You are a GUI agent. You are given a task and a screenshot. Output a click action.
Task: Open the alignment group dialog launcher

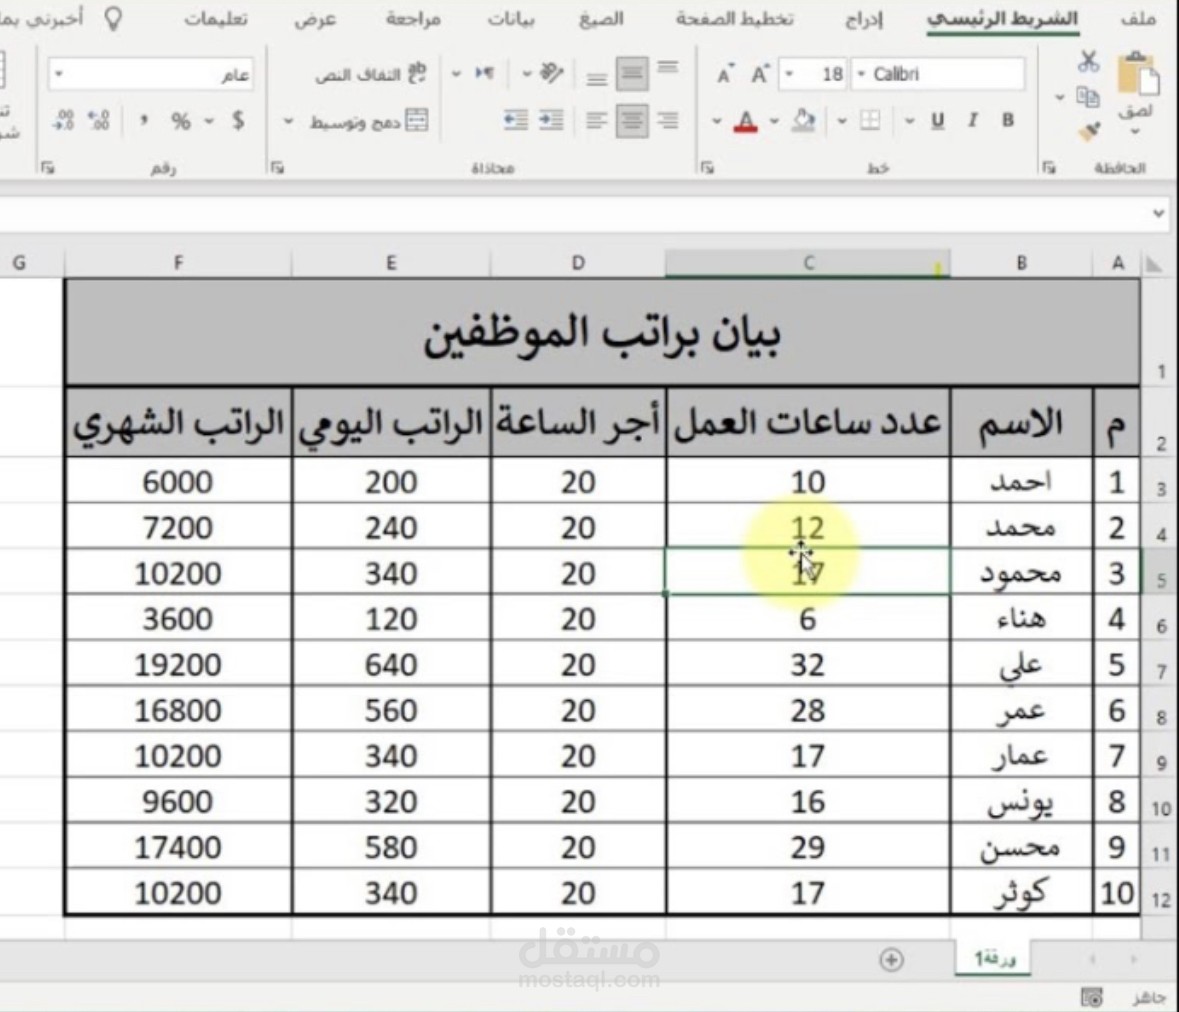pos(277,168)
